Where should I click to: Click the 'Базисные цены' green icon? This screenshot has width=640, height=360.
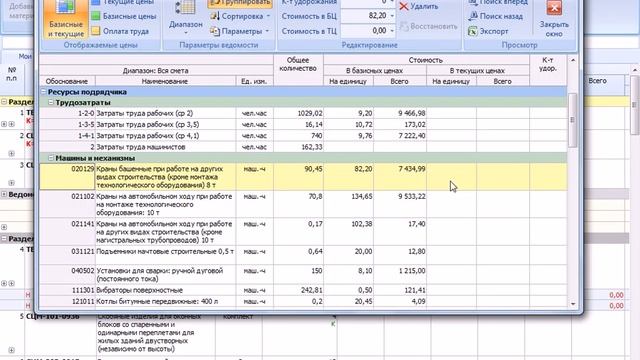96,16
